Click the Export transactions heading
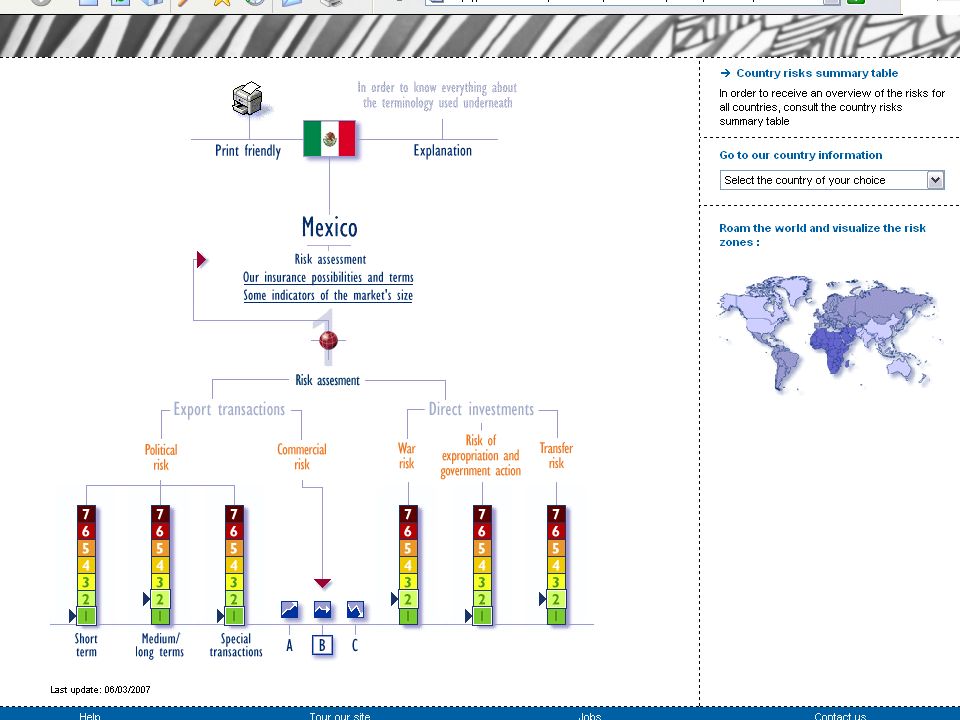Viewport: 960px width, 720px height. pyautogui.click(x=229, y=409)
